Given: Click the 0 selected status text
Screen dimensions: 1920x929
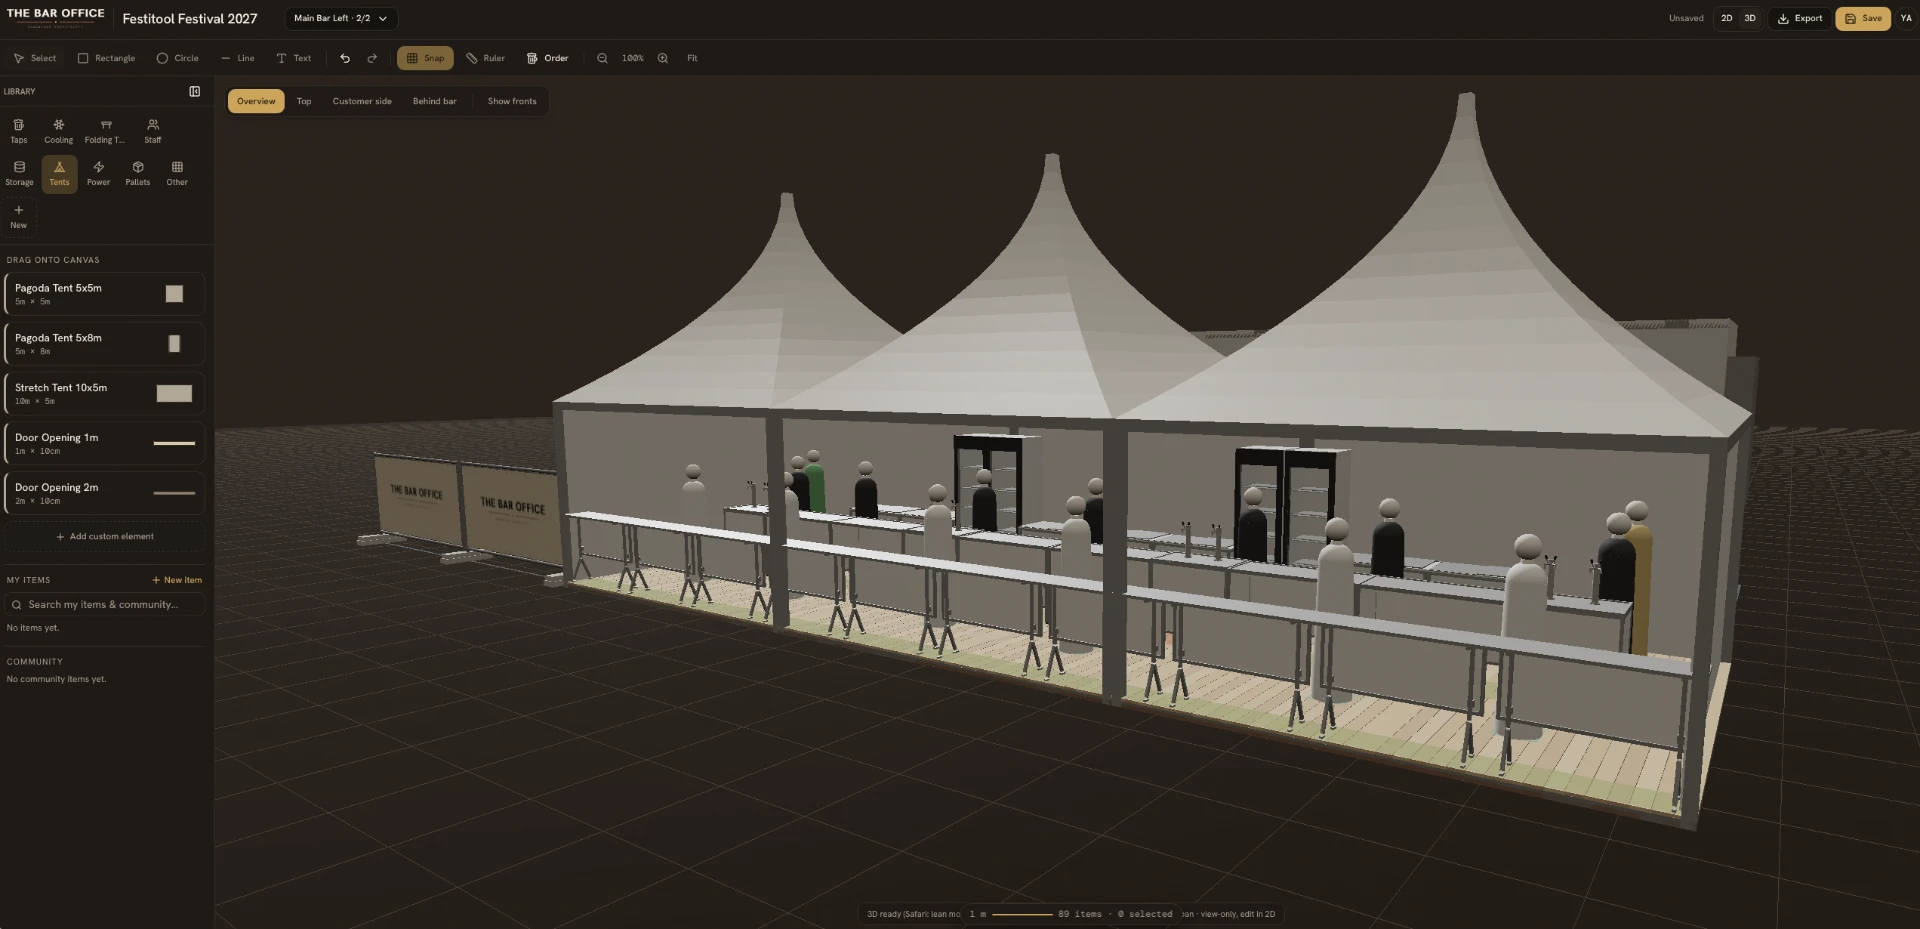Looking at the screenshot, I should click(x=1145, y=914).
